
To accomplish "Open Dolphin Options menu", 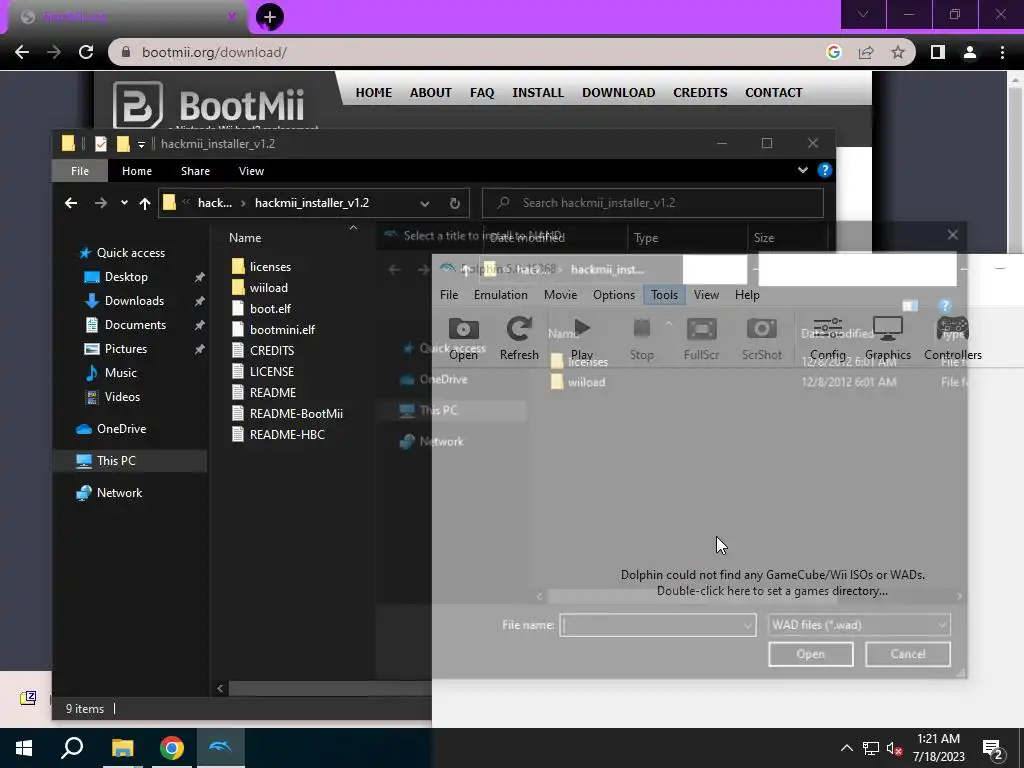I will [x=613, y=295].
